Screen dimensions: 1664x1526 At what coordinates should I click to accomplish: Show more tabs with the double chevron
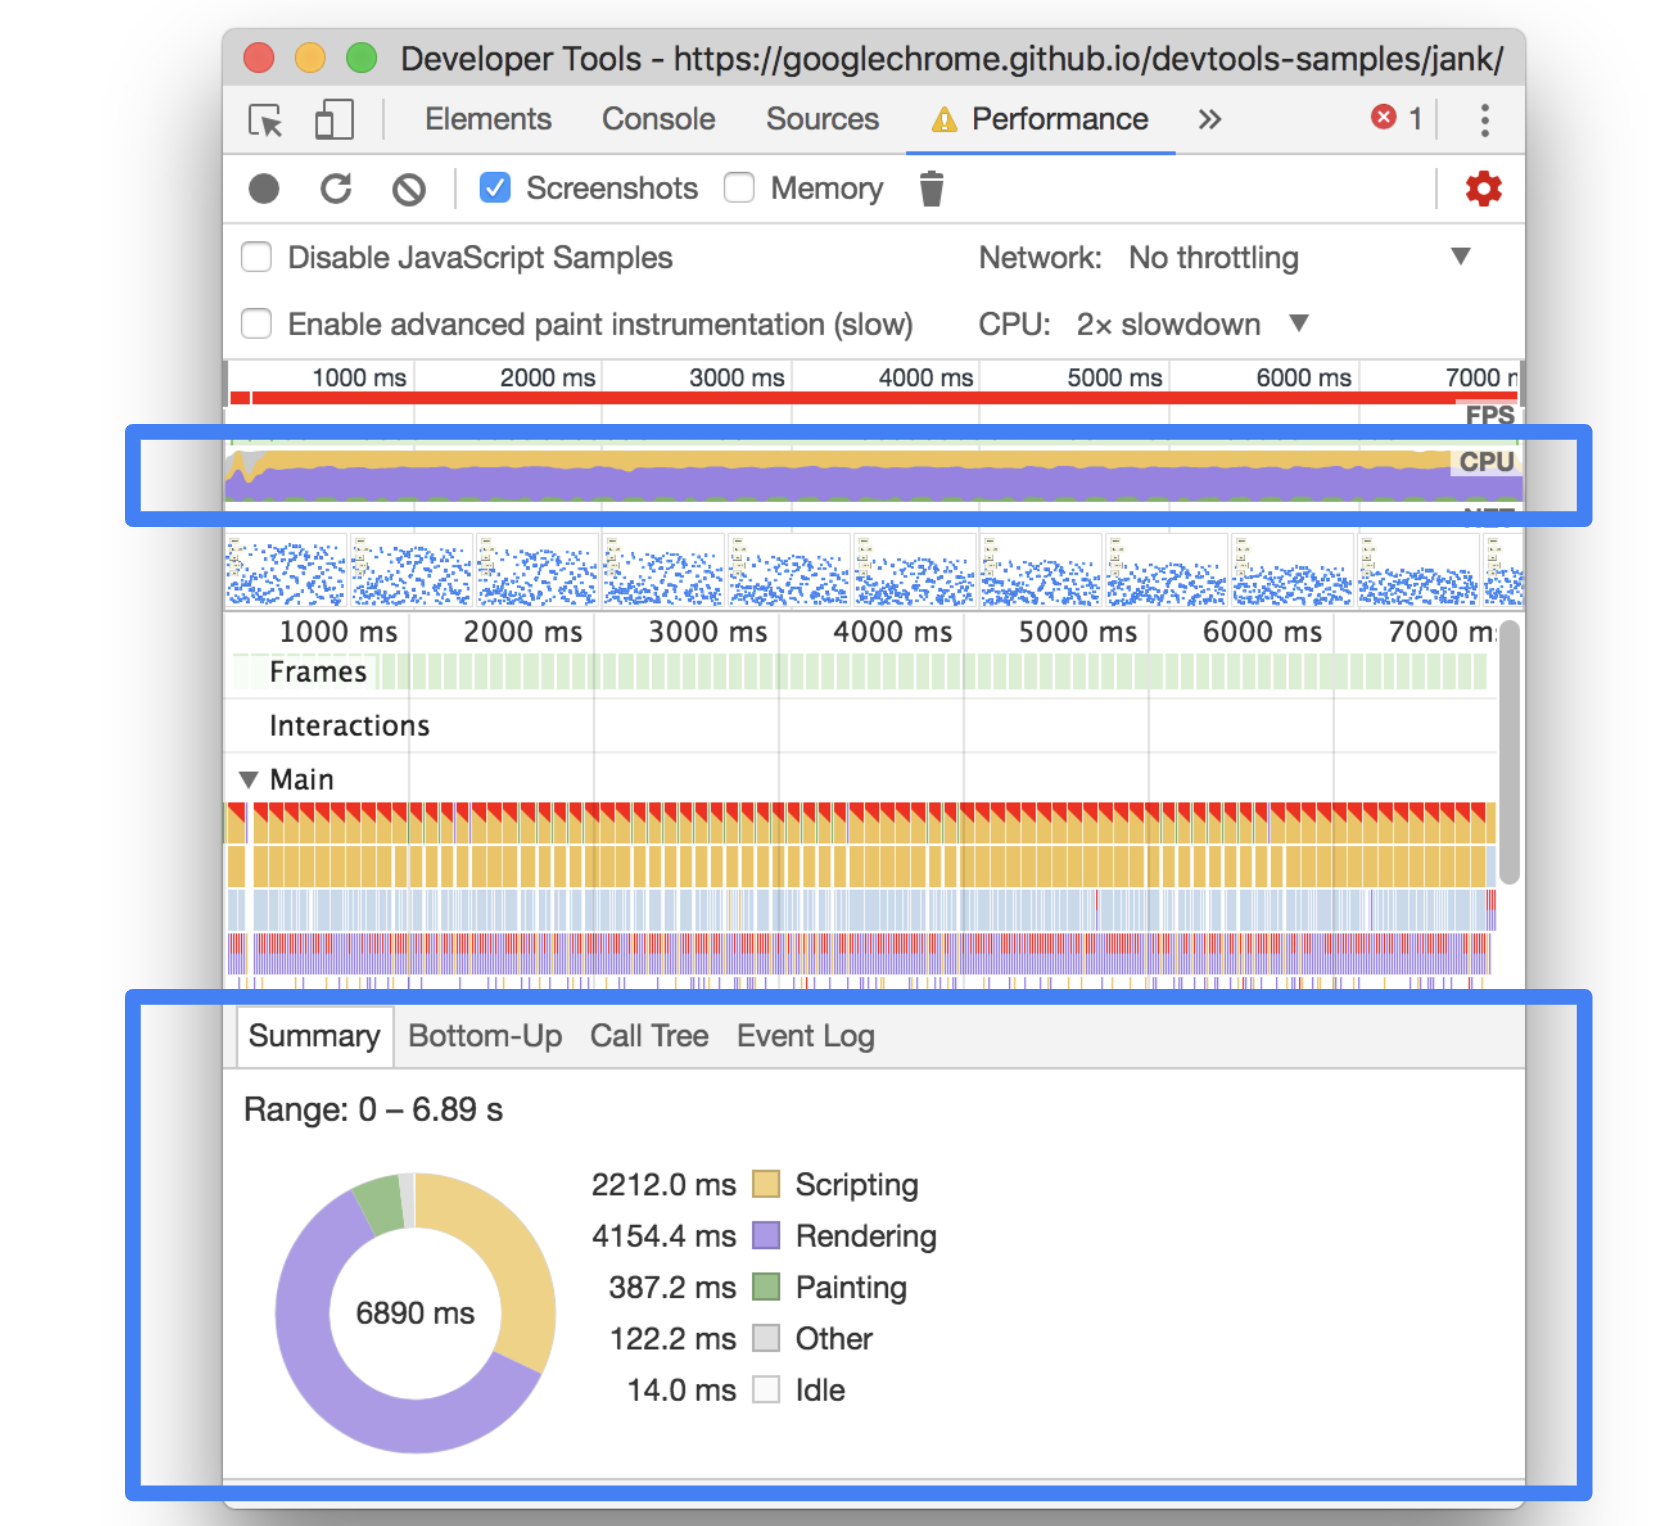pos(1210,120)
